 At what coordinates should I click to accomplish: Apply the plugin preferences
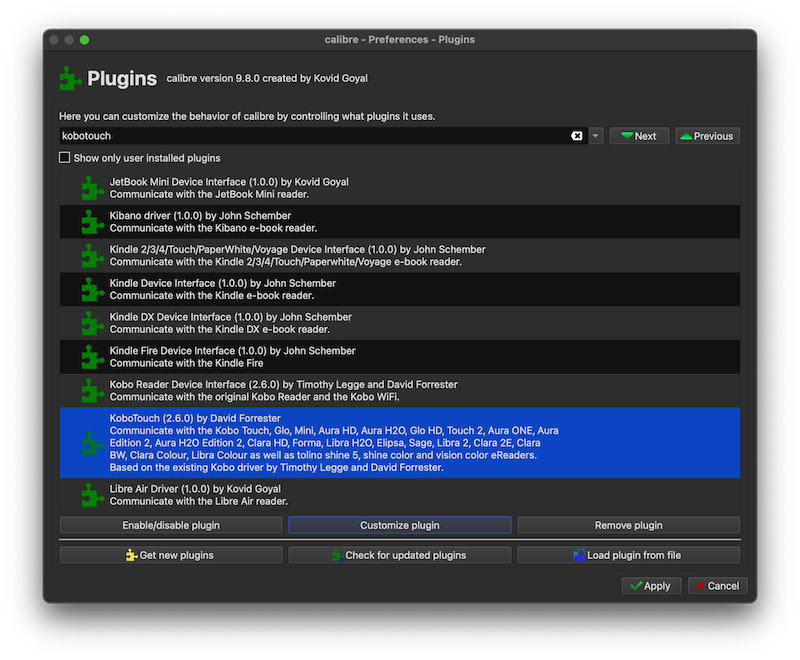[x=651, y=586]
